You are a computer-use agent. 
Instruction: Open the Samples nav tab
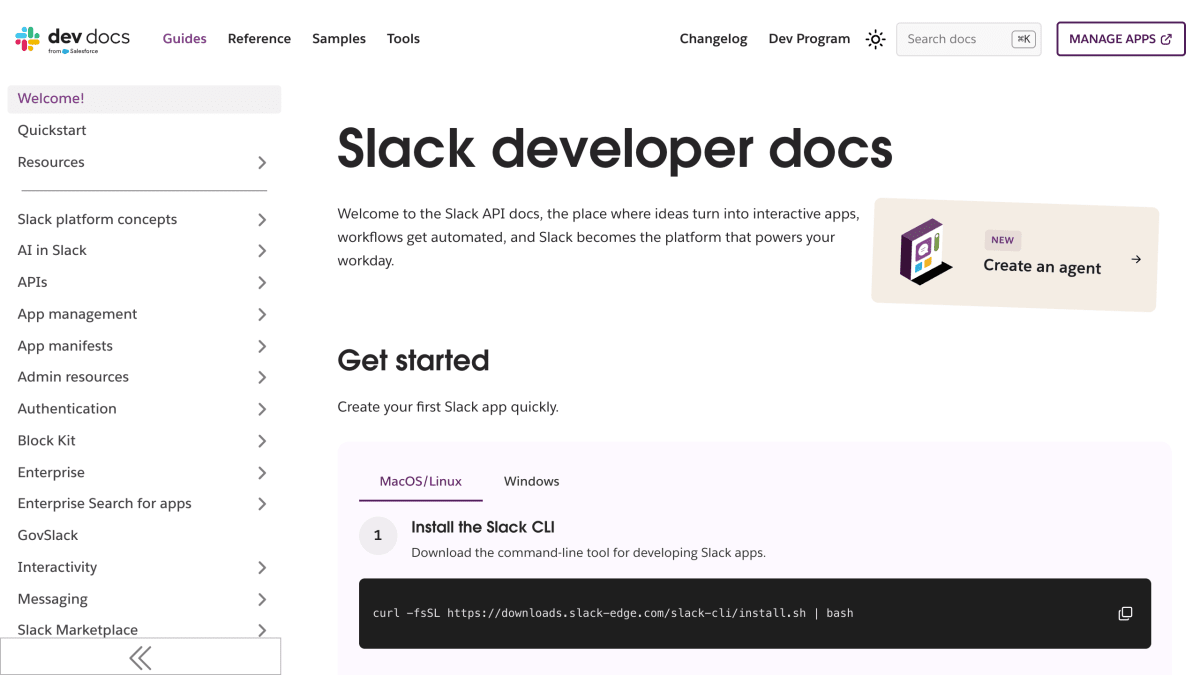(339, 39)
